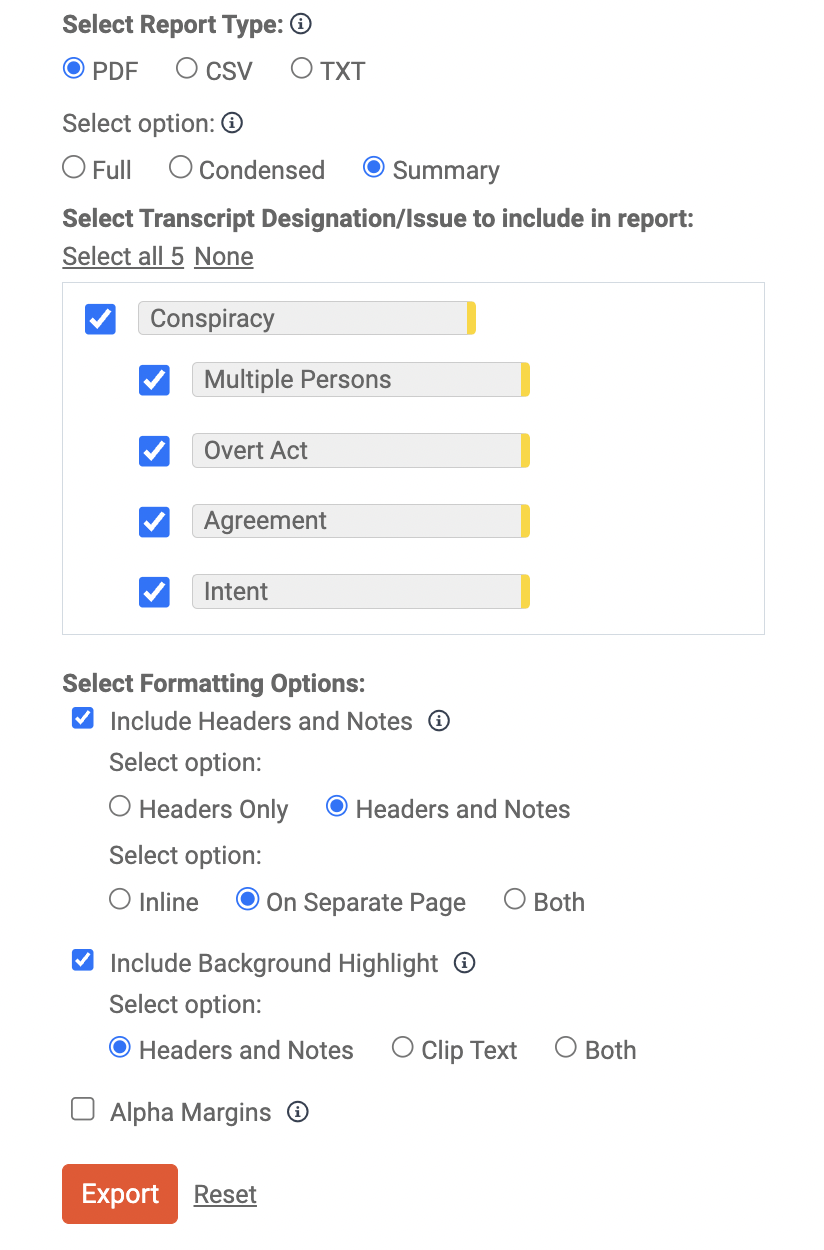
Task: Click info icon beside Alpha Margins
Action: 298,1112
